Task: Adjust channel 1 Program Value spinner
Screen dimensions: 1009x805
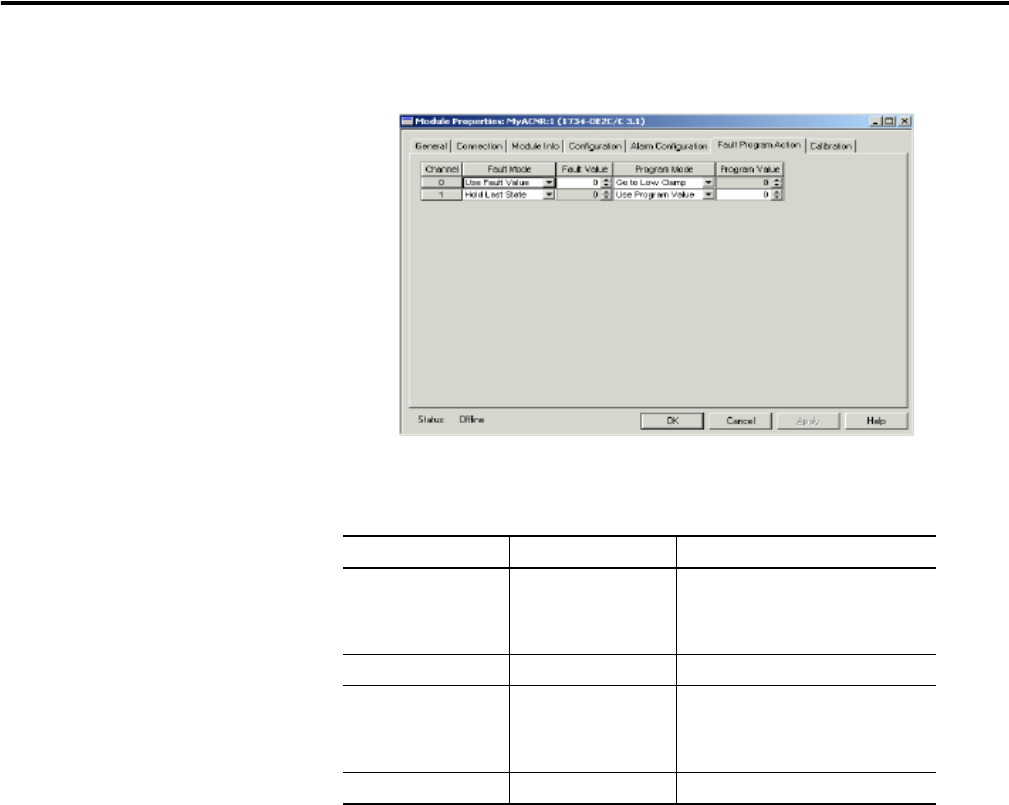Action: (x=777, y=195)
